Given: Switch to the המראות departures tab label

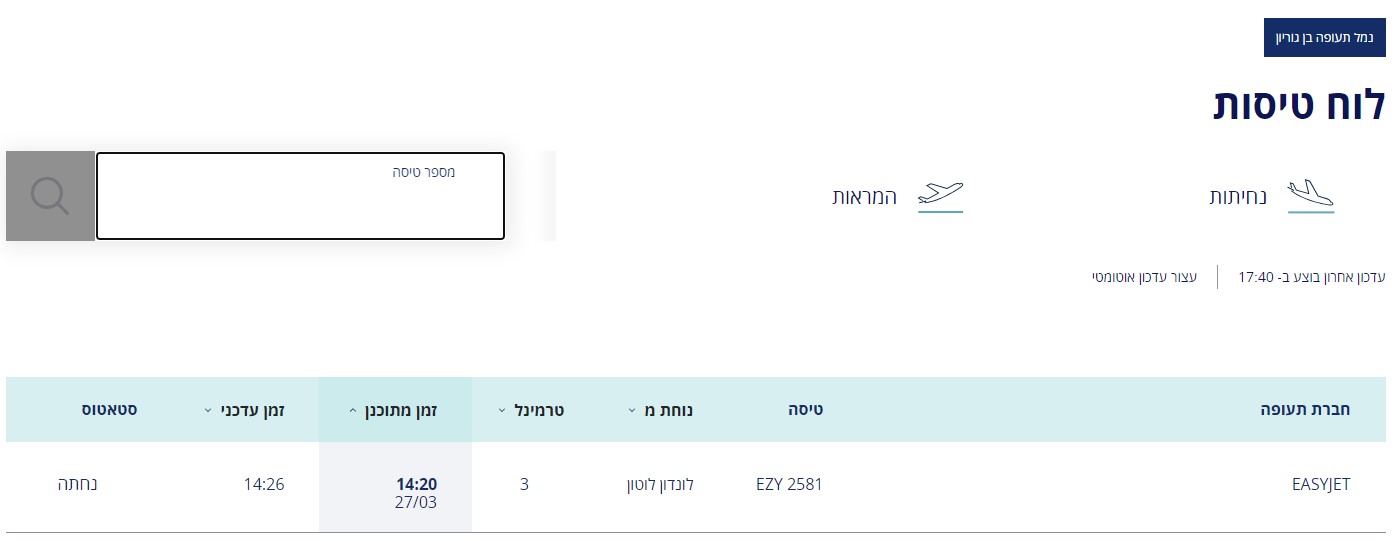Looking at the screenshot, I should [865, 196].
